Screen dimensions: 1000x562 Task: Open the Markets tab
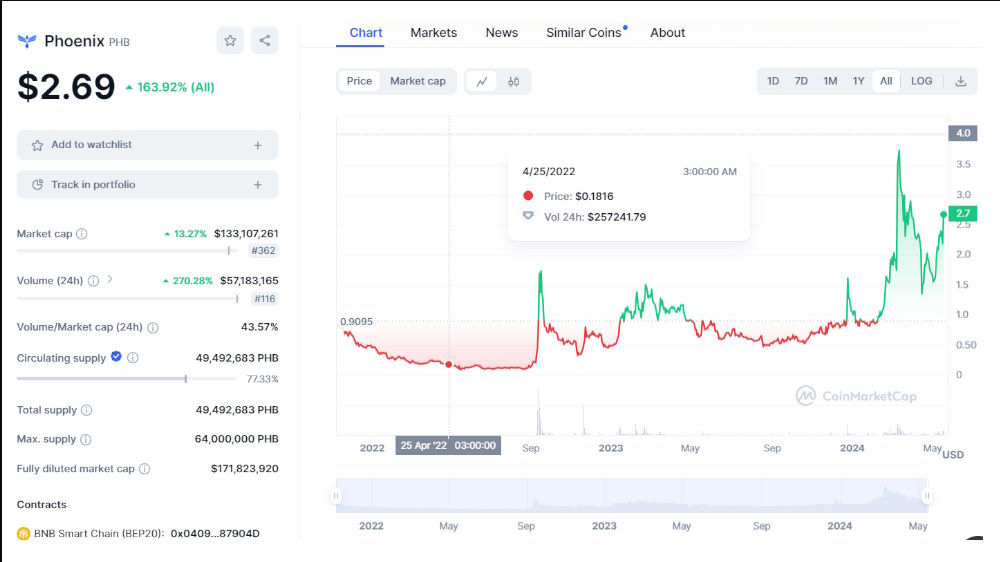(x=434, y=33)
